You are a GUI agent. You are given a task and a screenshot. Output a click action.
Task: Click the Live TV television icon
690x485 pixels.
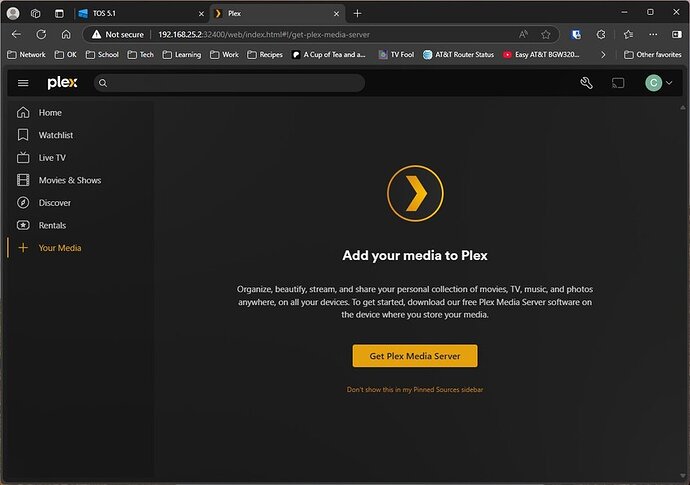(x=23, y=157)
